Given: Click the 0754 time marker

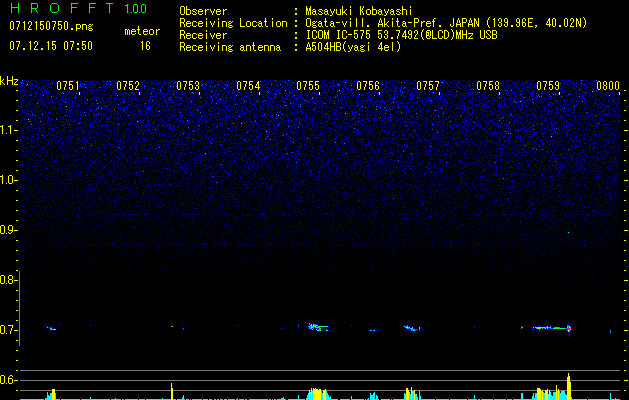Looking at the screenshot, I should (x=248, y=86).
